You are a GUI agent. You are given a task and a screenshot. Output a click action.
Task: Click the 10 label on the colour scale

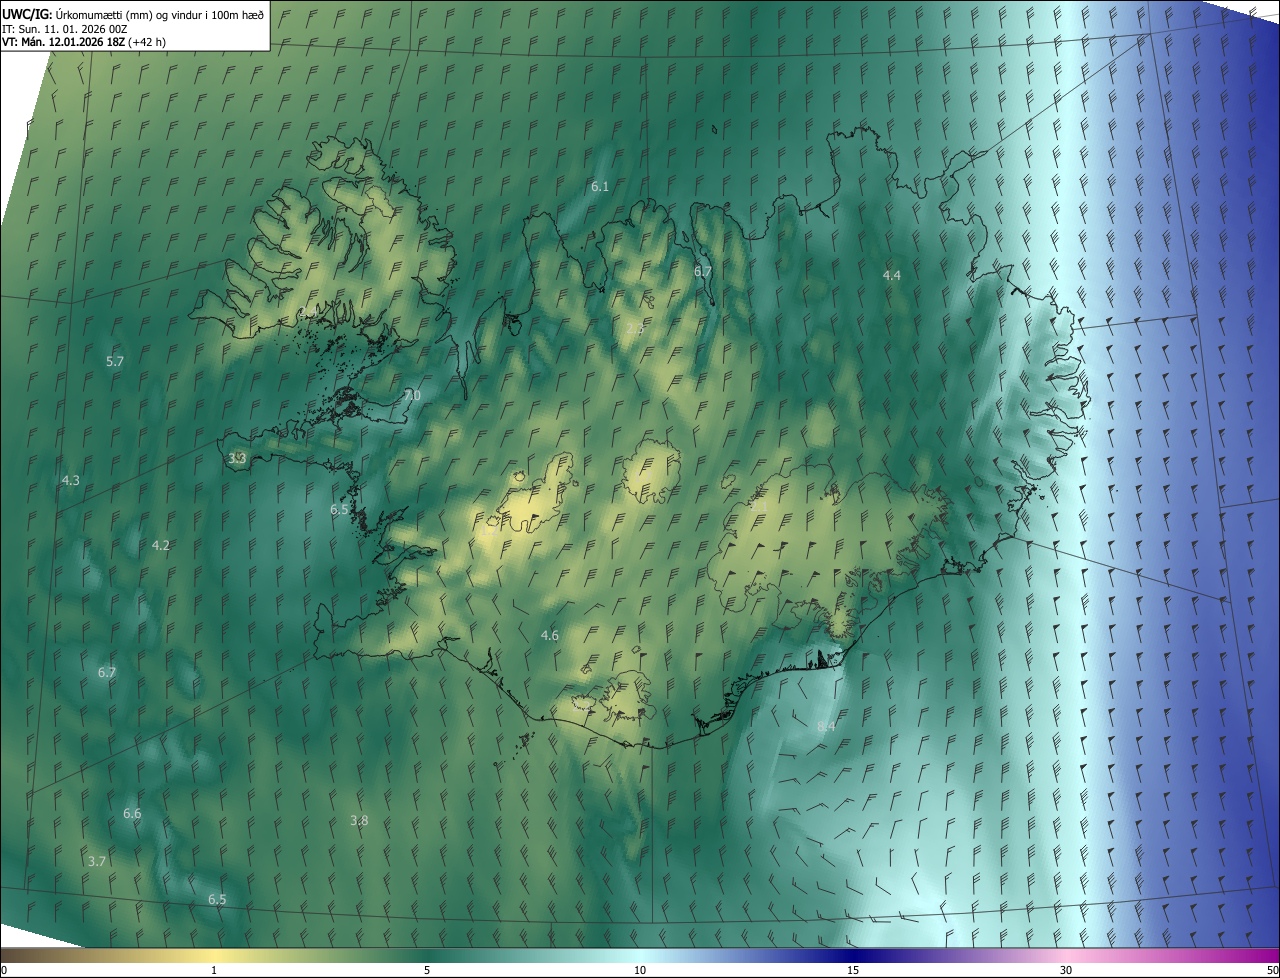click(640, 970)
